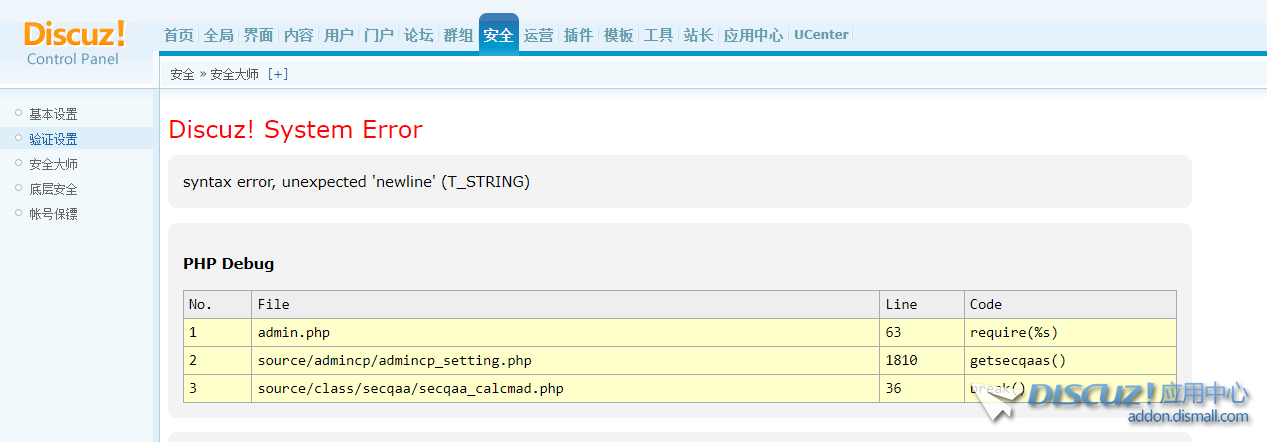Open the 插件 tab

578,35
